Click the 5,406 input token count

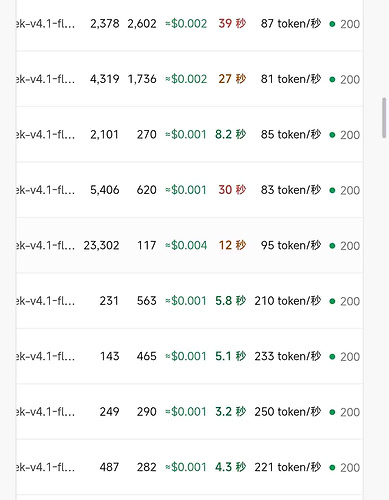[x=104, y=190]
